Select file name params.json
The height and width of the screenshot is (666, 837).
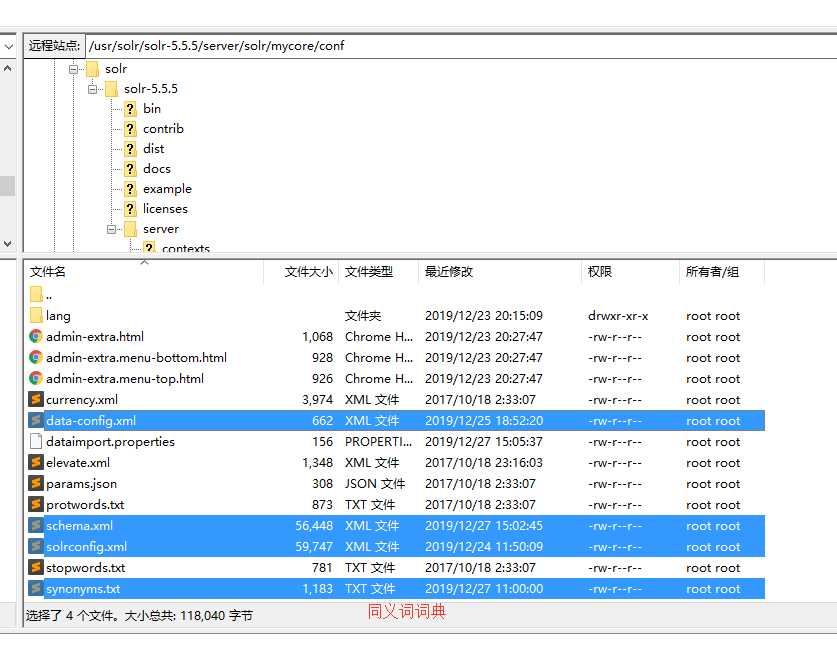tap(82, 484)
